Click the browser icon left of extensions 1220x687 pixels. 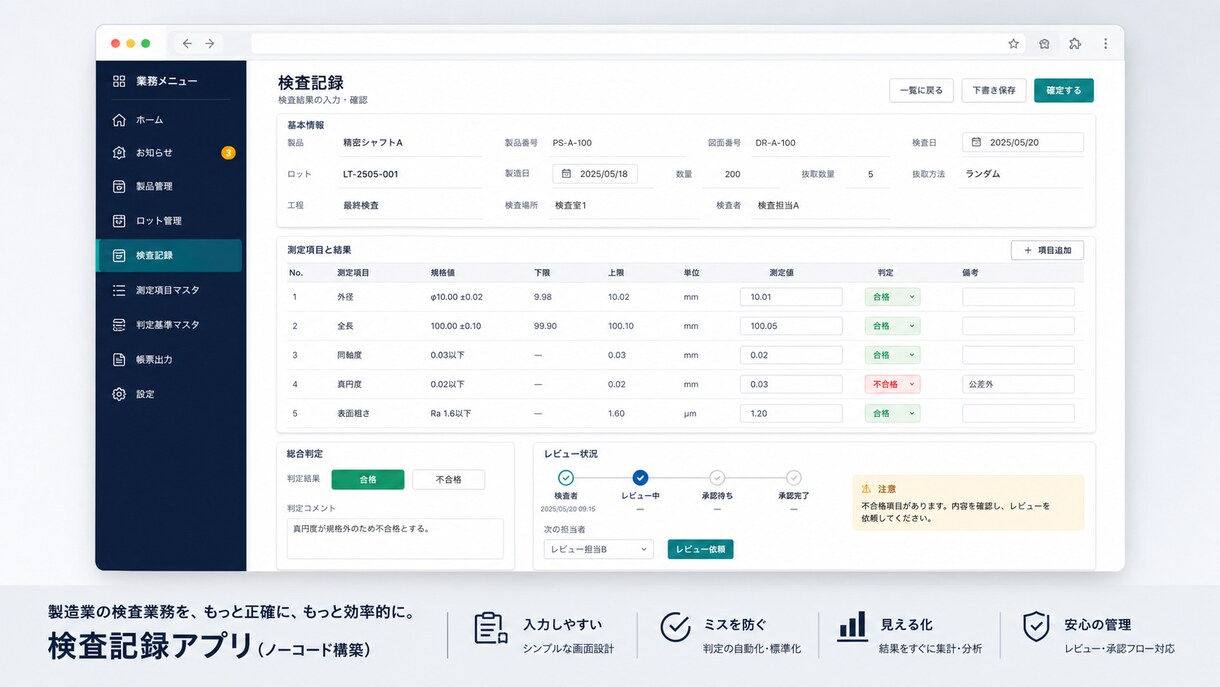[x=1044, y=43]
